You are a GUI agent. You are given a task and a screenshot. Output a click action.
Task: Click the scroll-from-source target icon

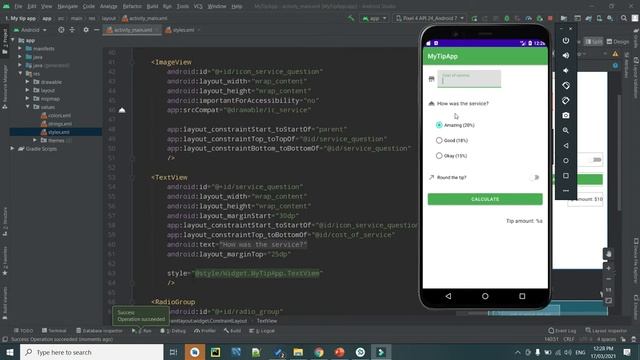(61, 30)
